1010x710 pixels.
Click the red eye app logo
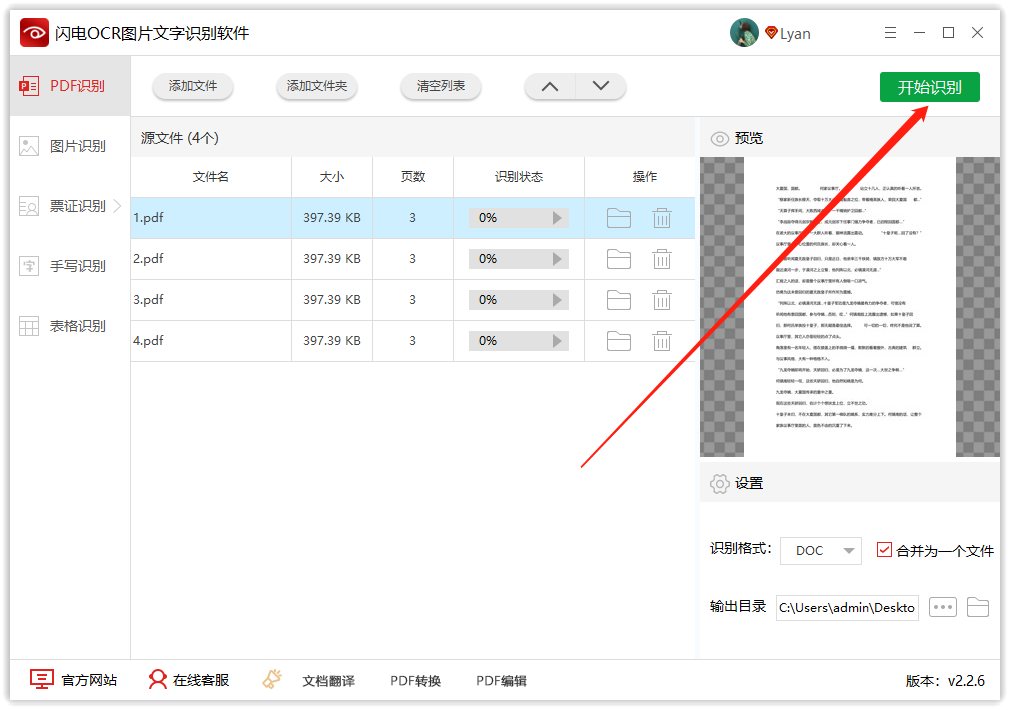(34, 33)
